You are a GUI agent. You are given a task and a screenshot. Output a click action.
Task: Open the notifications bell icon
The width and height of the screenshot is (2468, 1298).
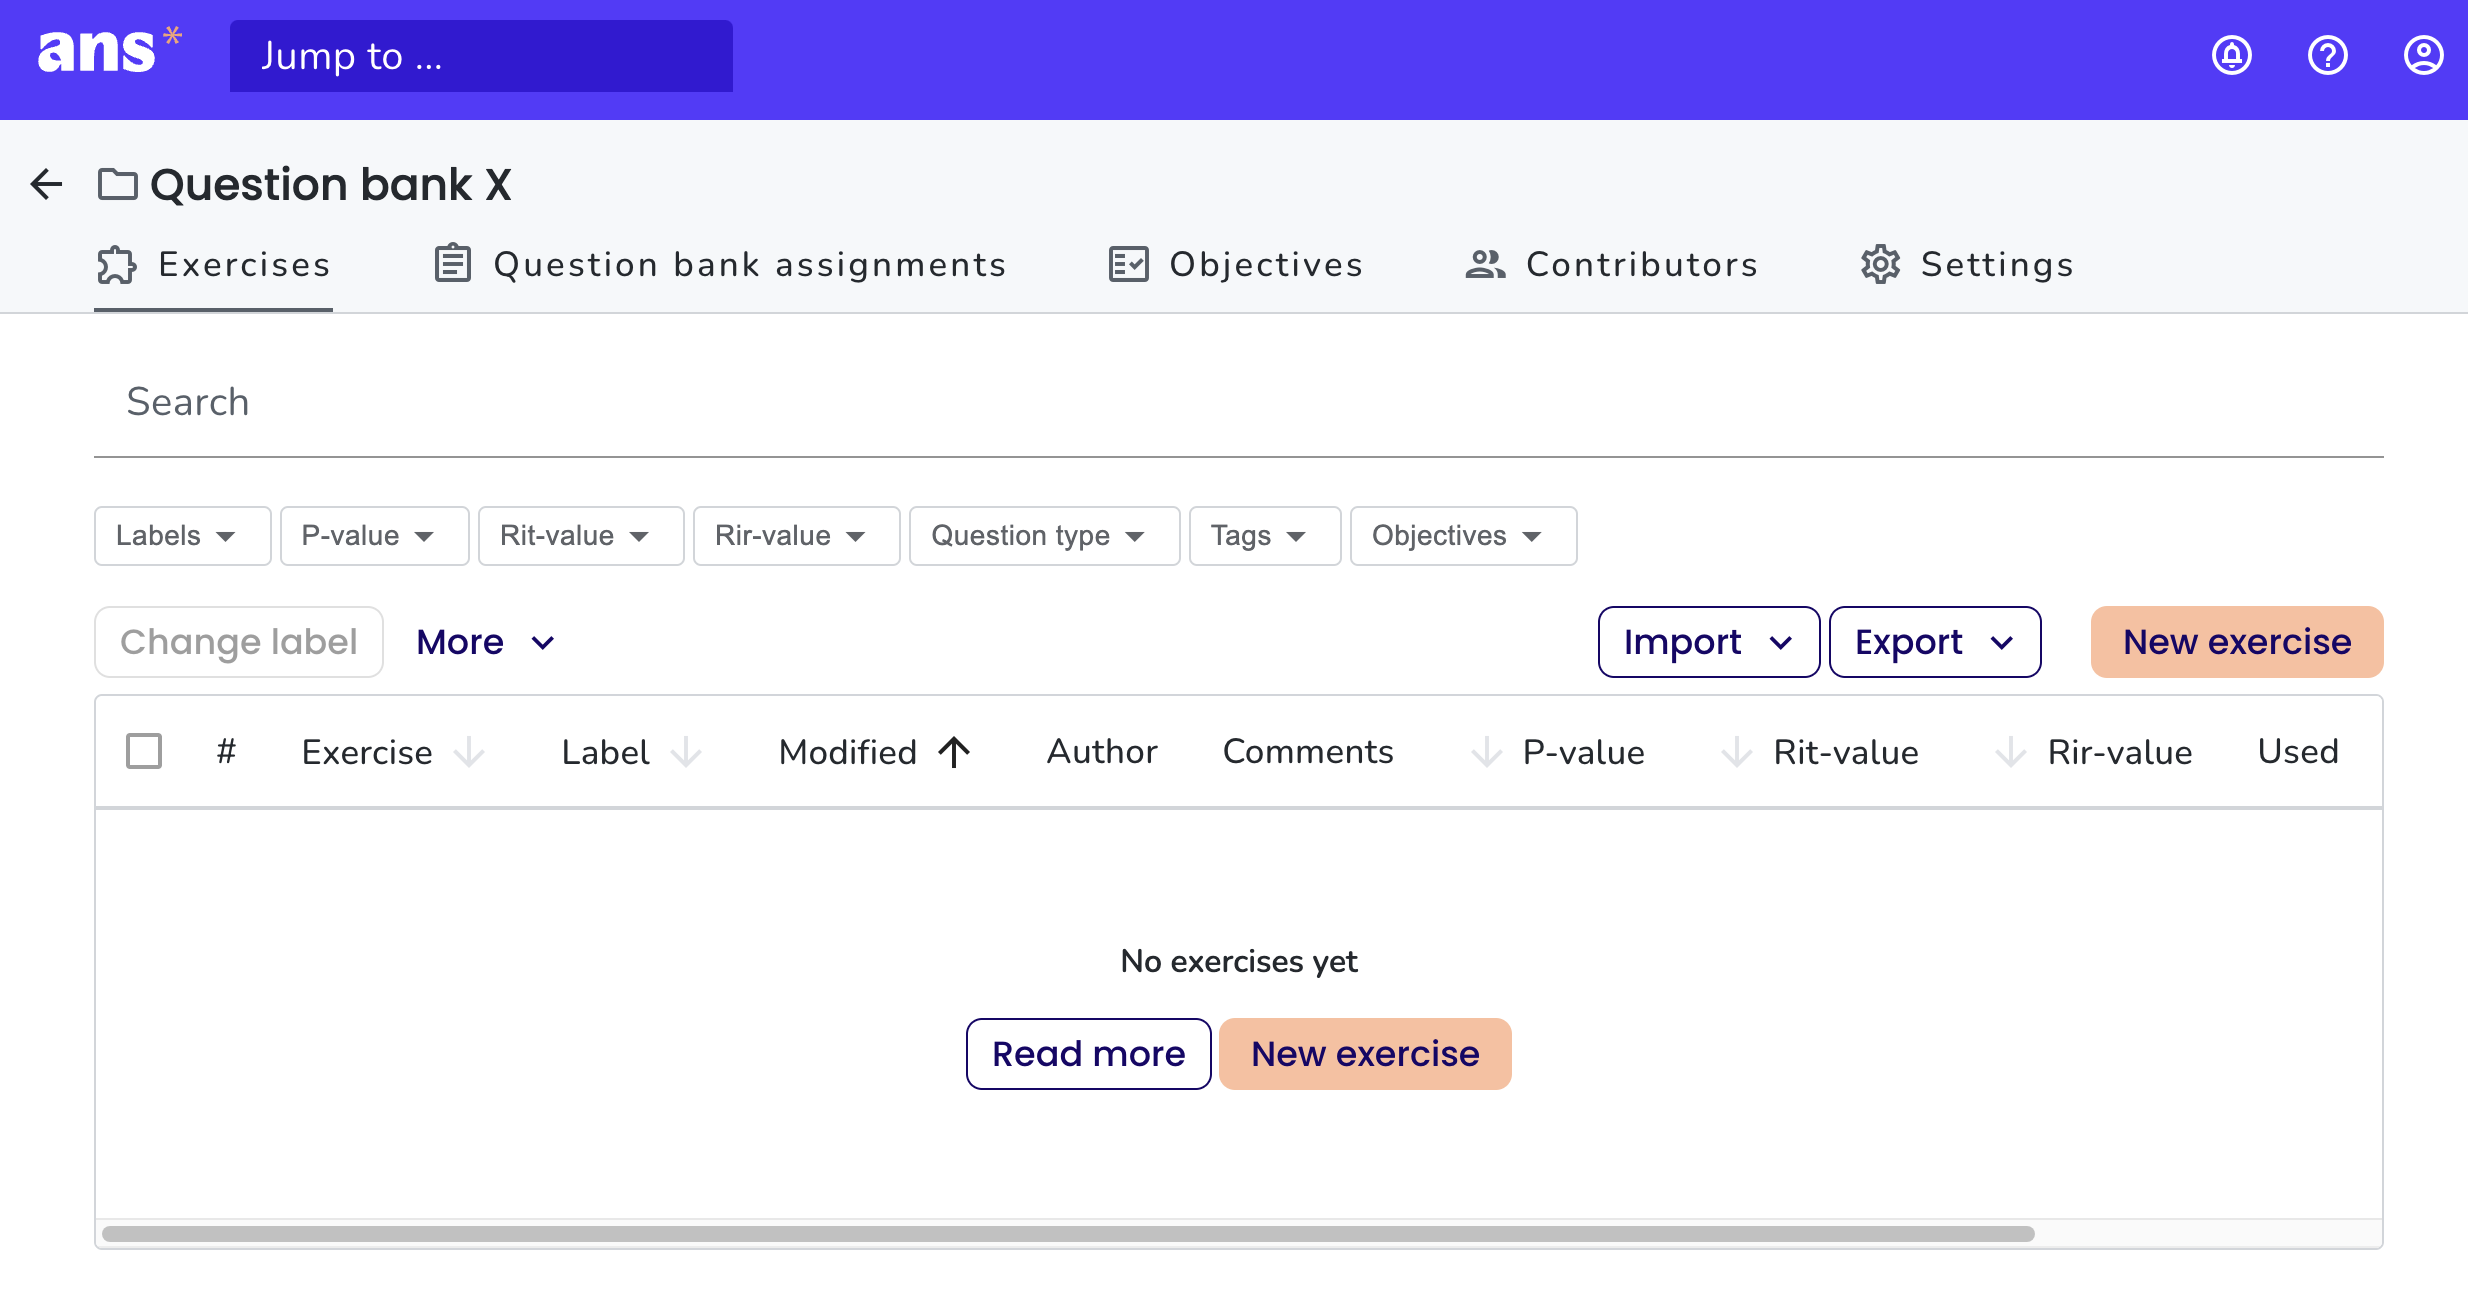coord(2232,56)
